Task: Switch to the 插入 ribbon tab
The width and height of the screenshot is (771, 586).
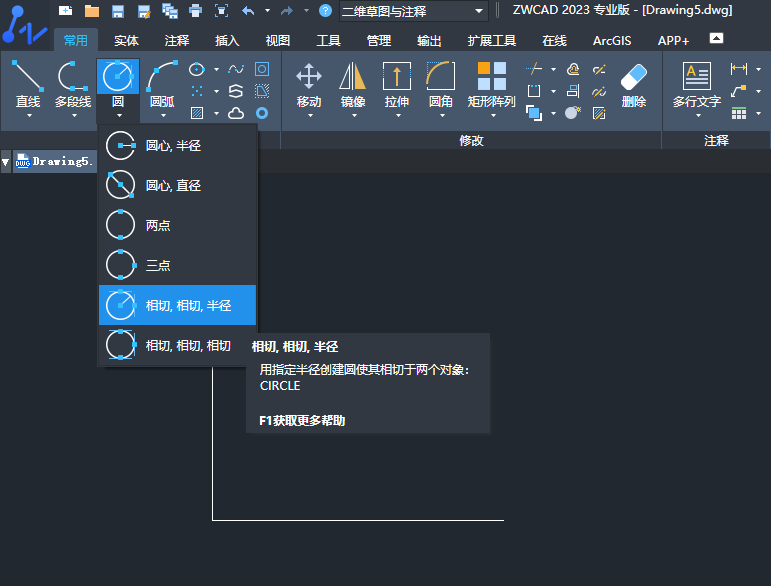Action: [227, 40]
